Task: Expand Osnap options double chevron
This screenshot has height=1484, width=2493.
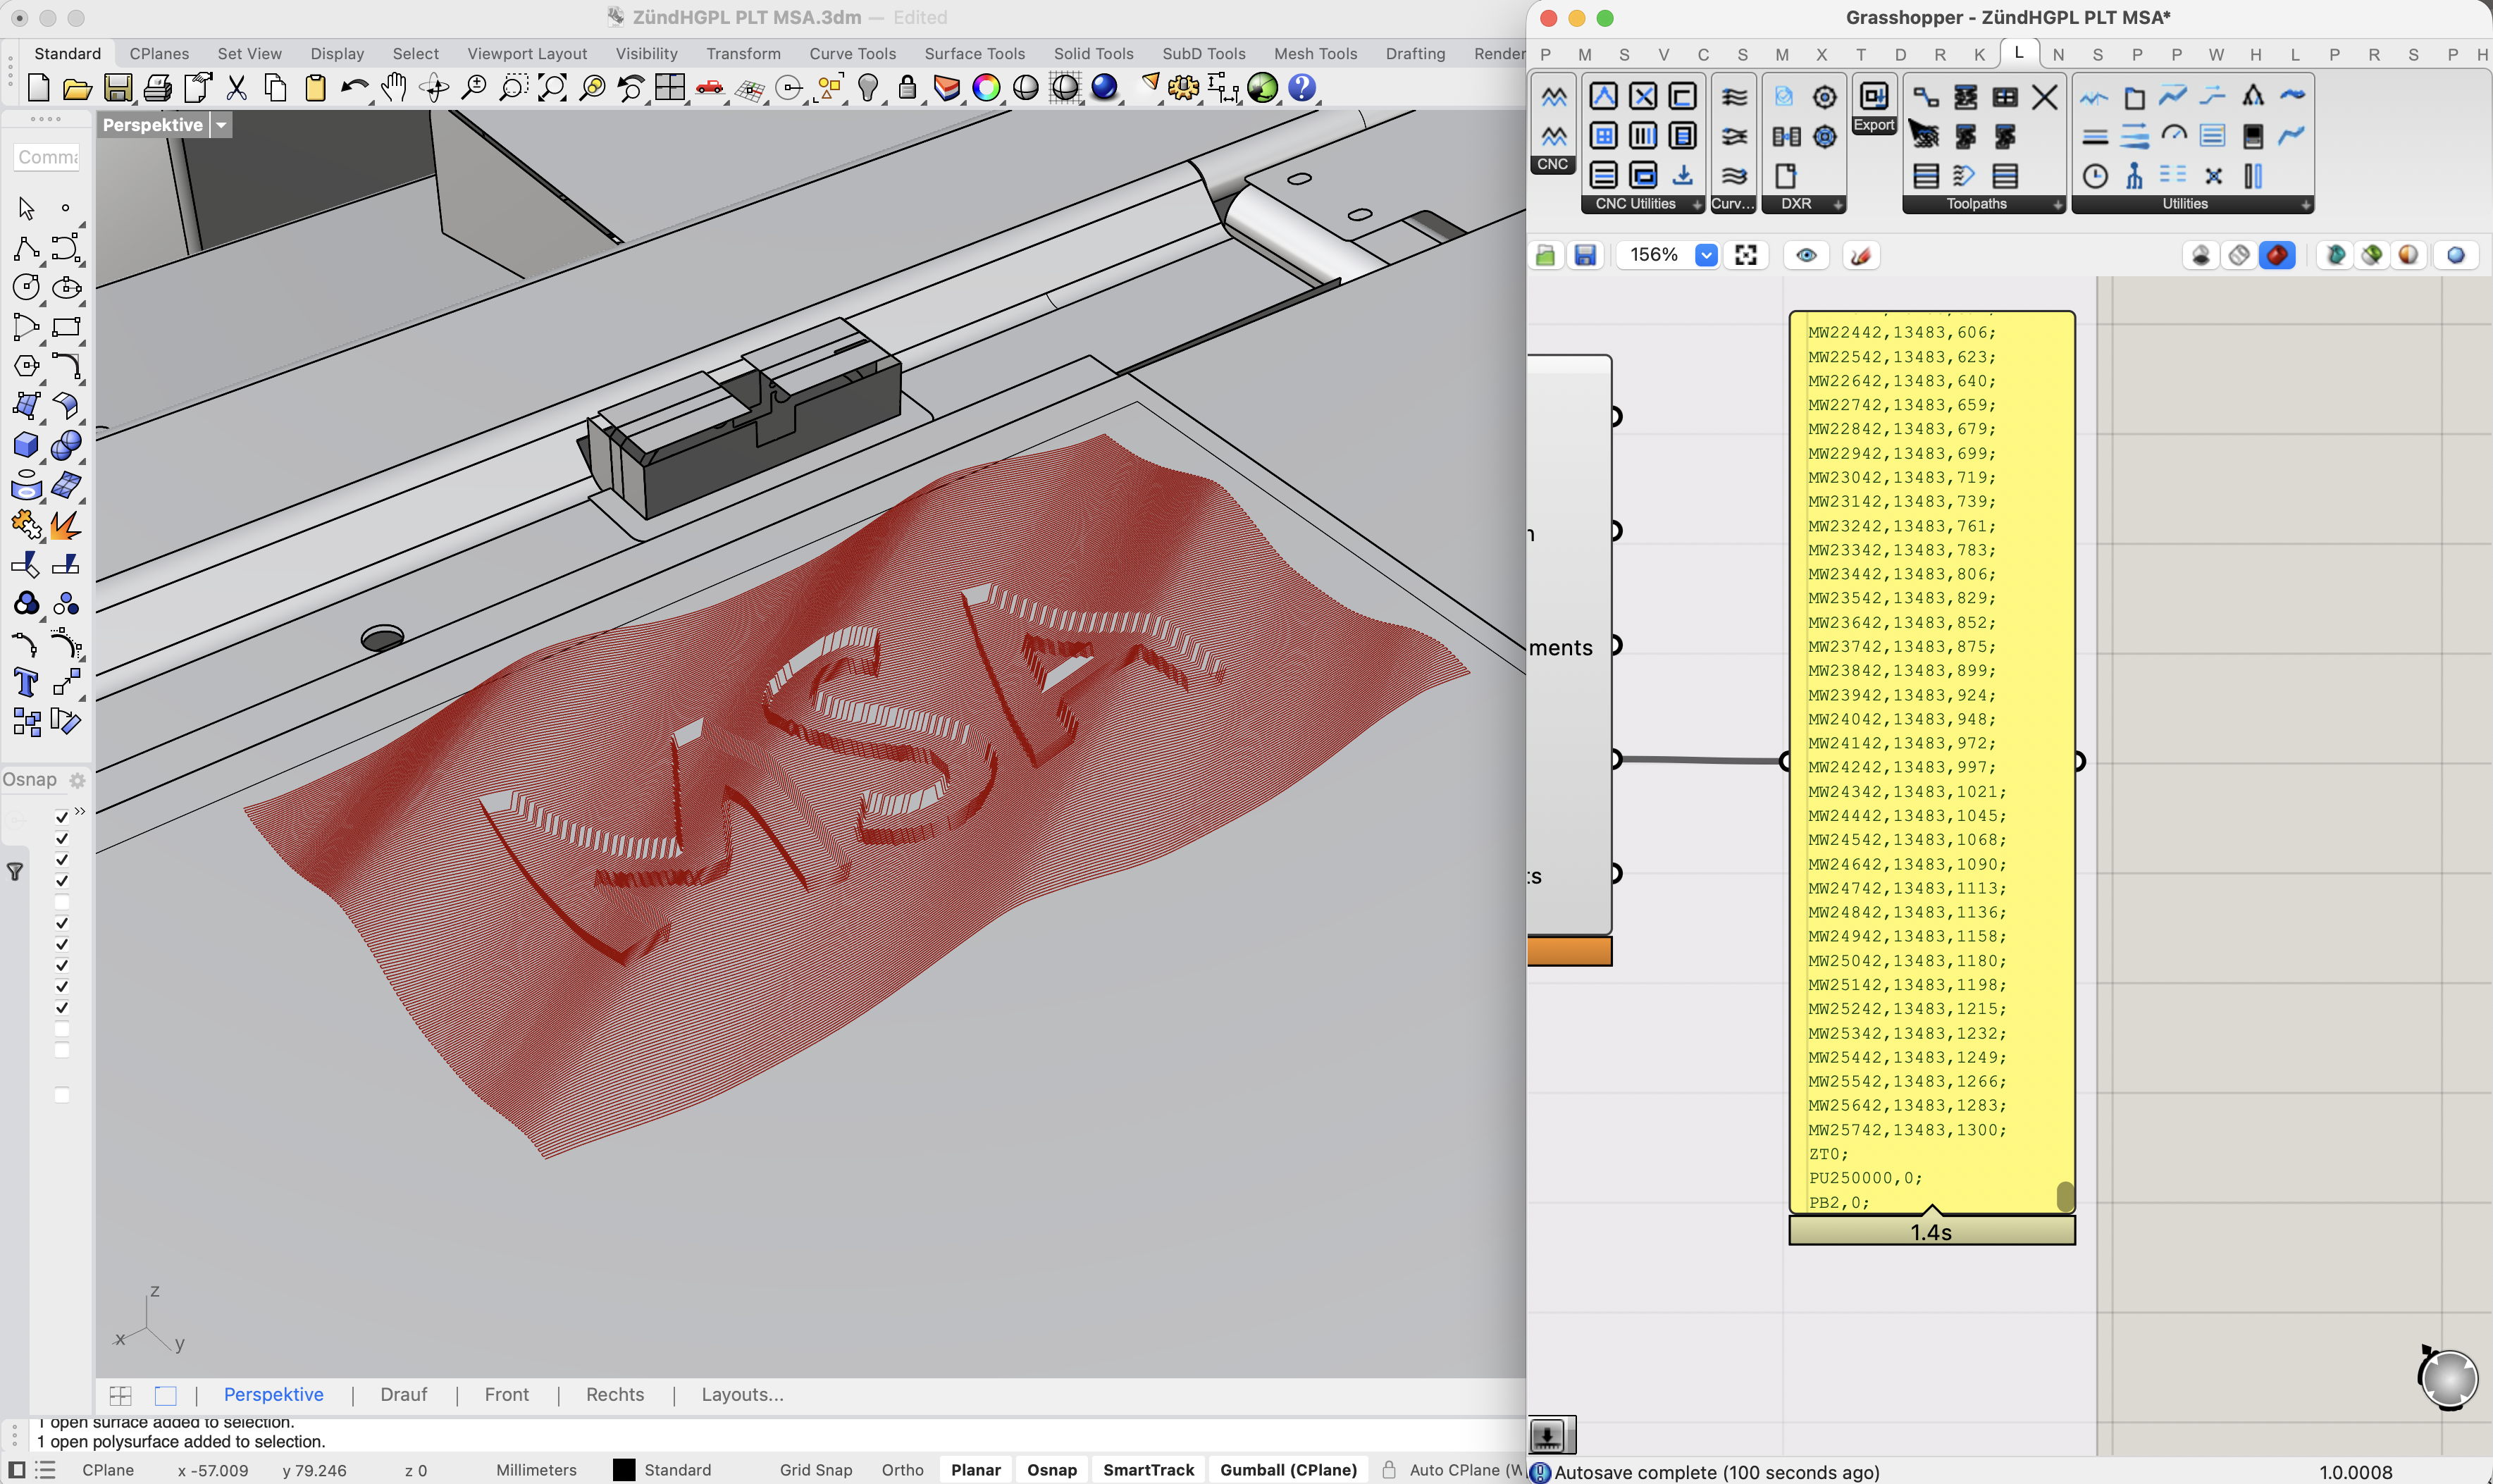Action: coord(80,810)
